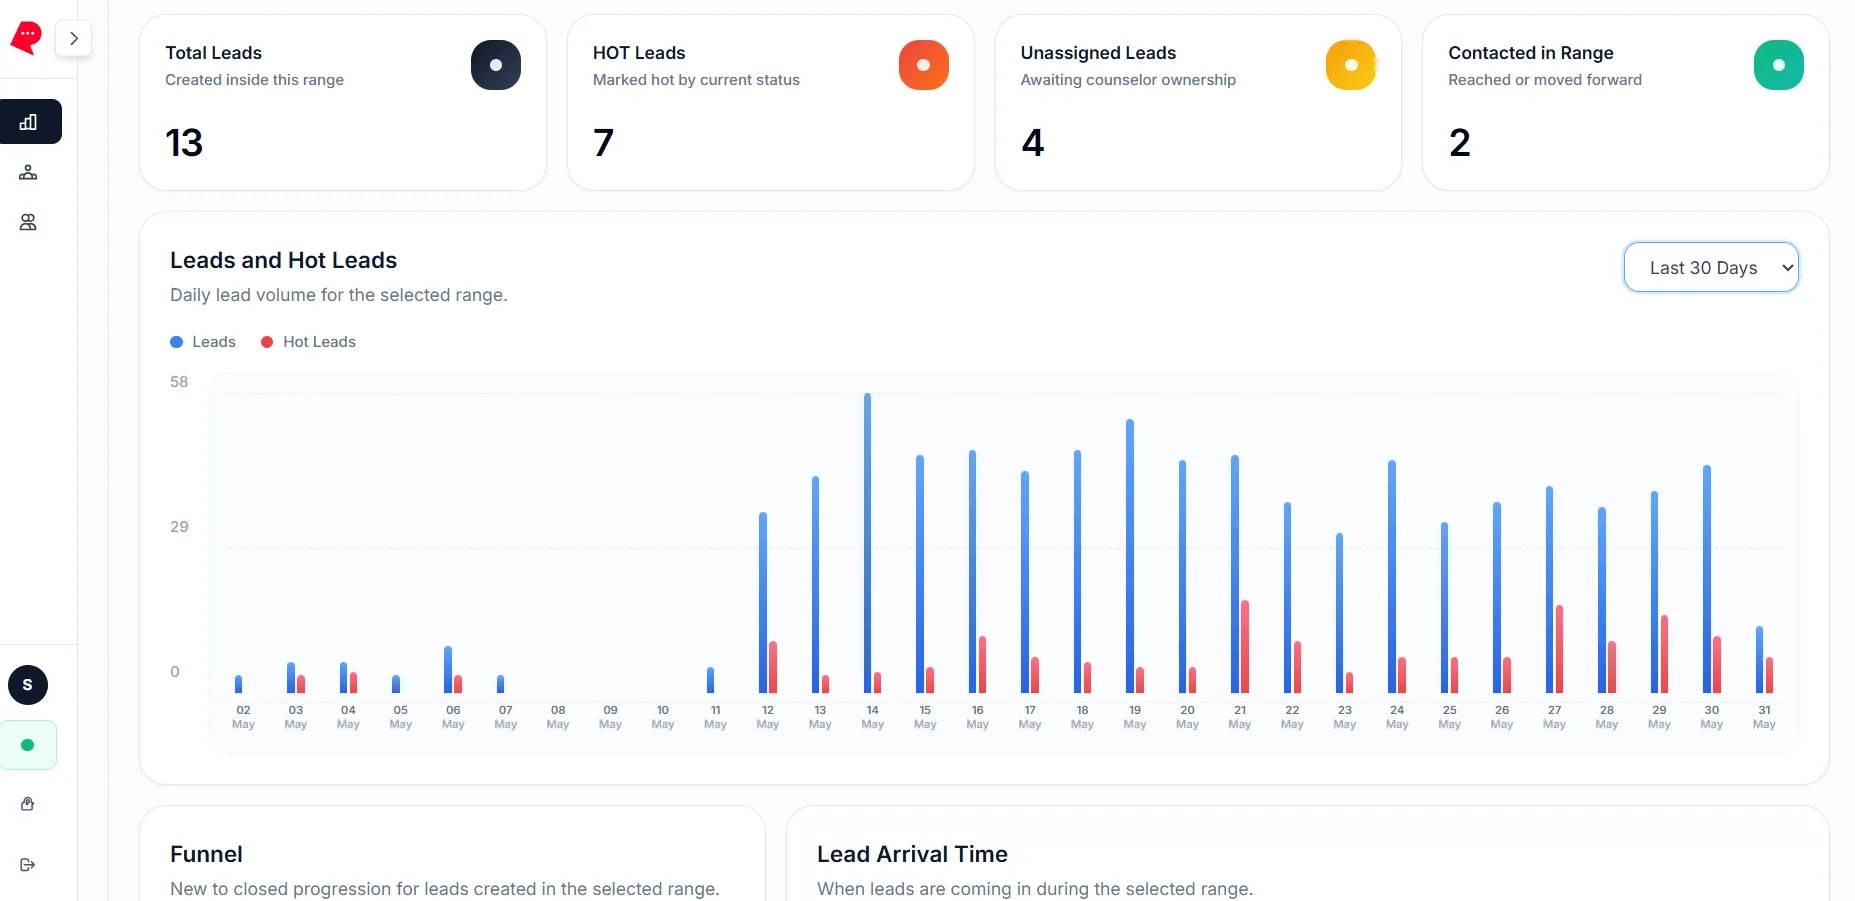Click 'Marked hot by current status' subtitle

point(696,80)
